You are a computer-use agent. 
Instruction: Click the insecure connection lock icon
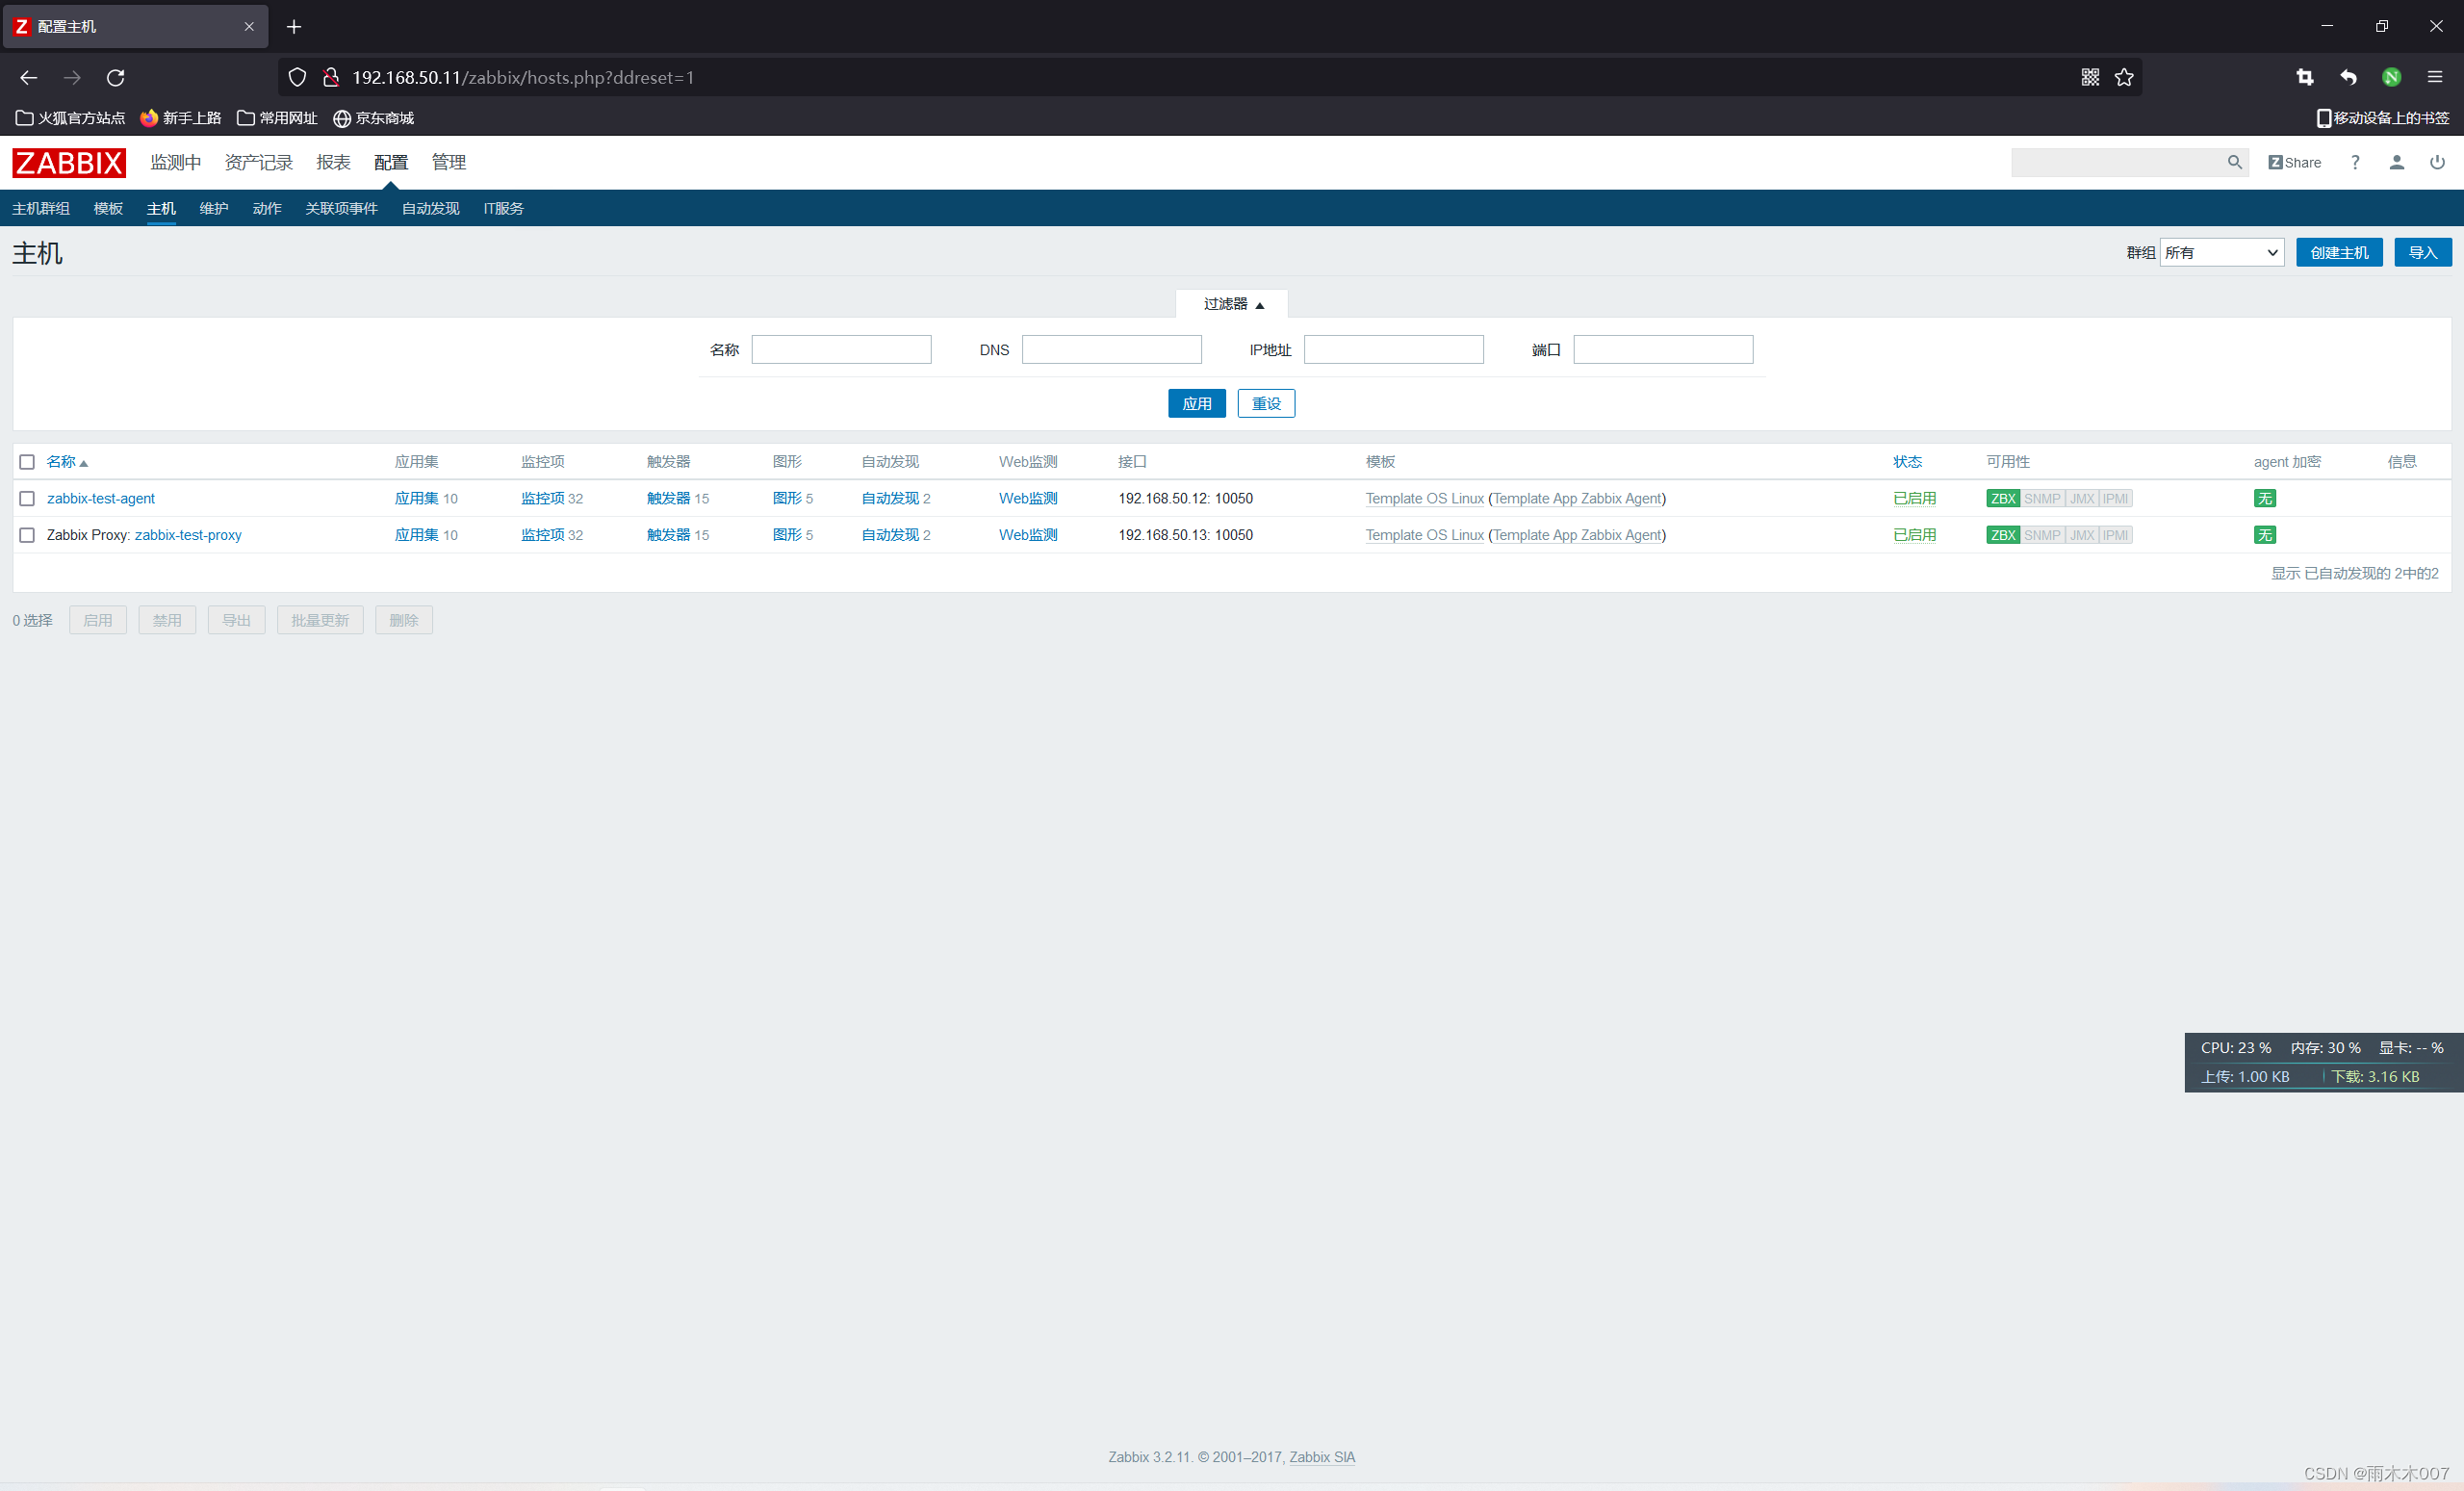(331, 77)
